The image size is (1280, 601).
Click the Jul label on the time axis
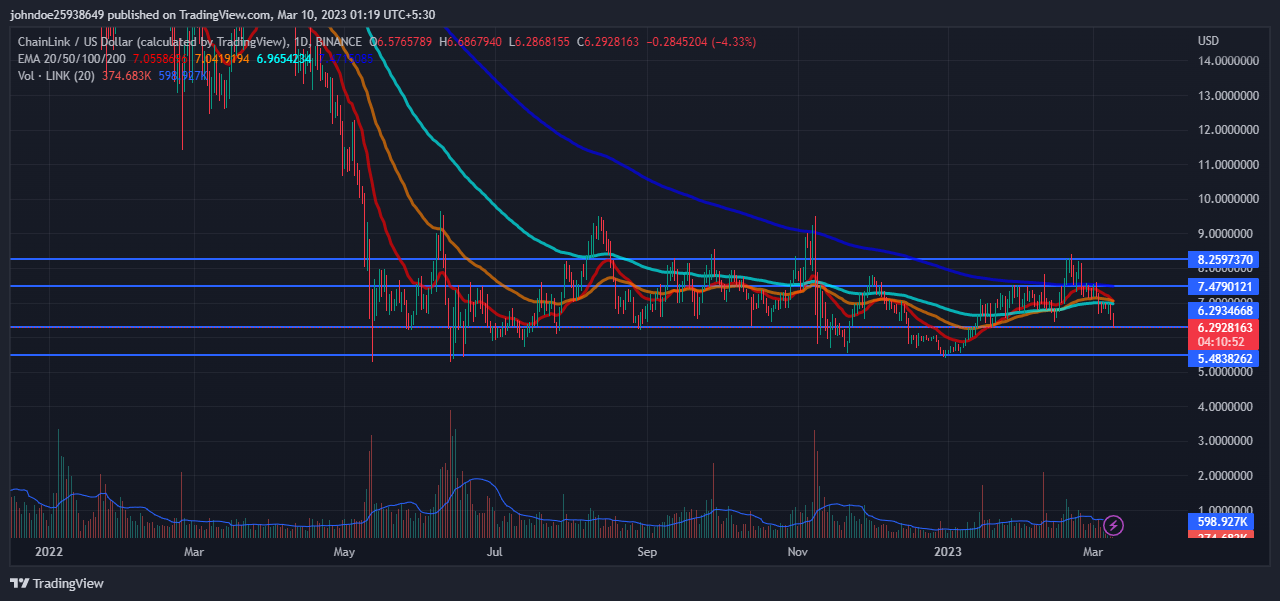pos(494,551)
